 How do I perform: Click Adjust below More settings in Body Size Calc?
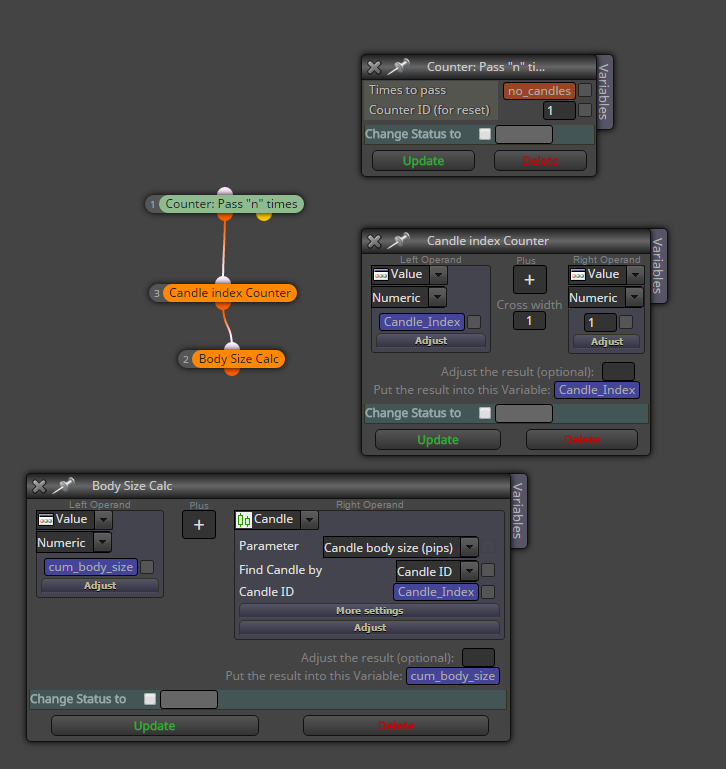tap(369, 628)
